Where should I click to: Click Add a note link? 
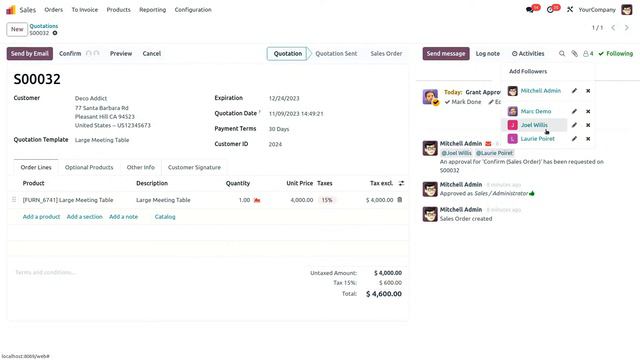123,217
